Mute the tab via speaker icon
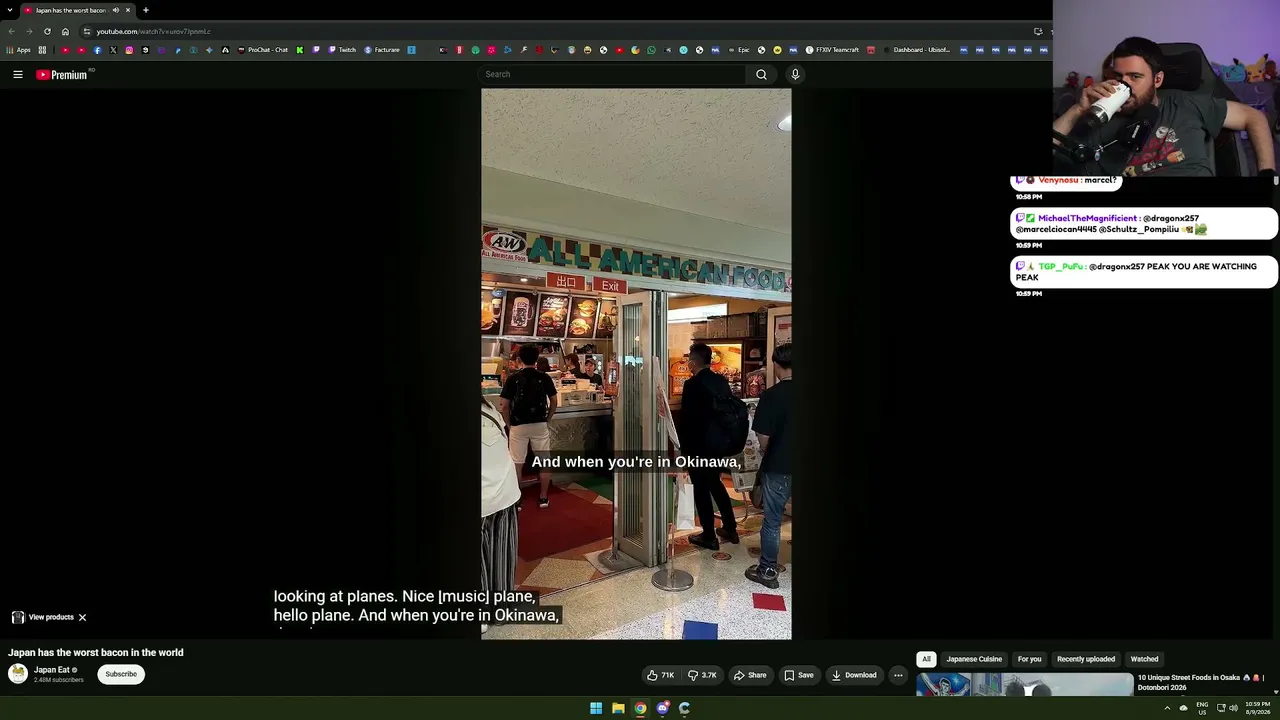 (x=115, y=10)
